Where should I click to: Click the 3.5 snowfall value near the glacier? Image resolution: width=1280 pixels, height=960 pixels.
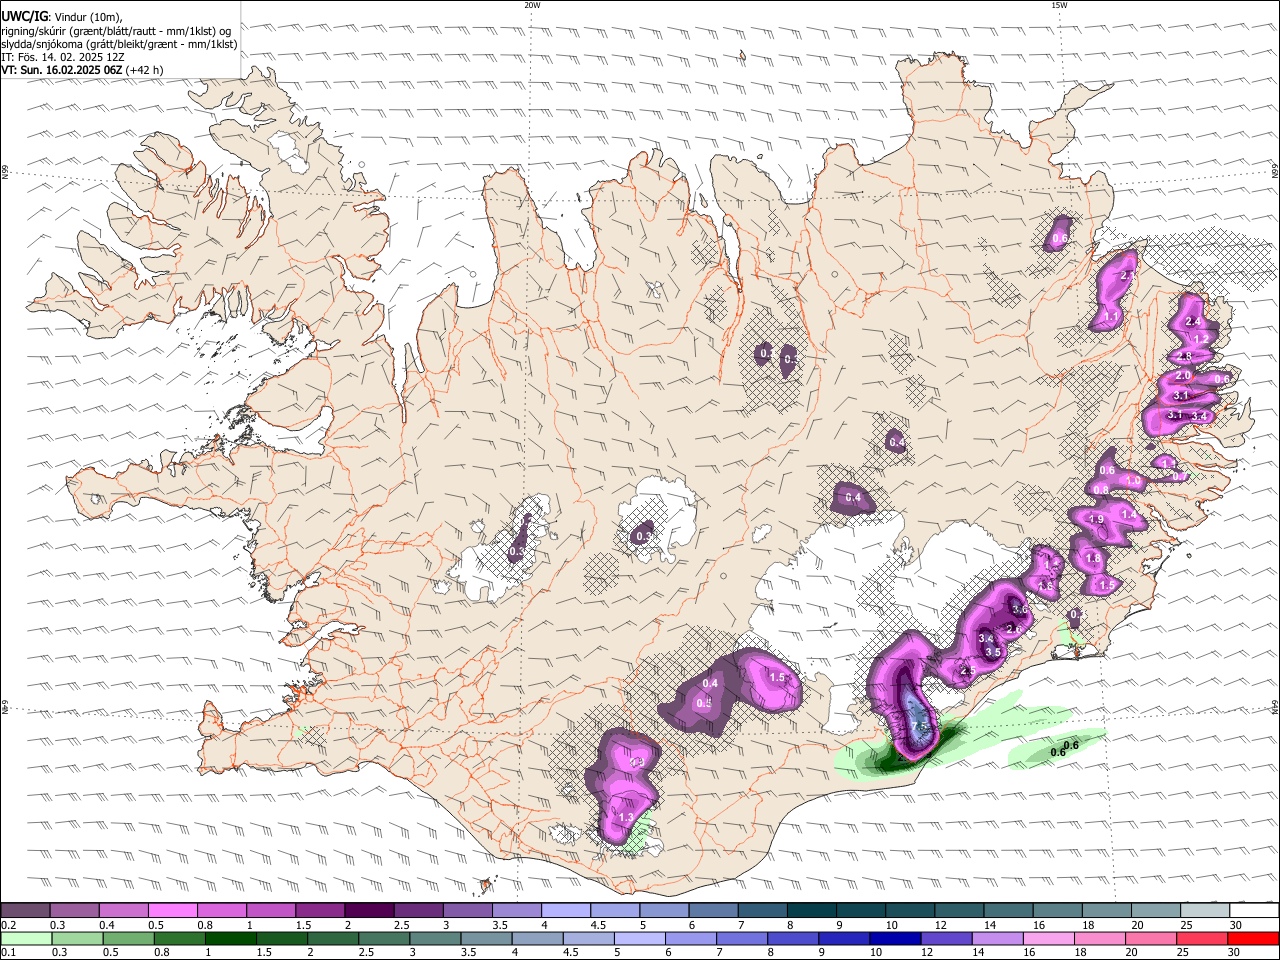[993, 652]
